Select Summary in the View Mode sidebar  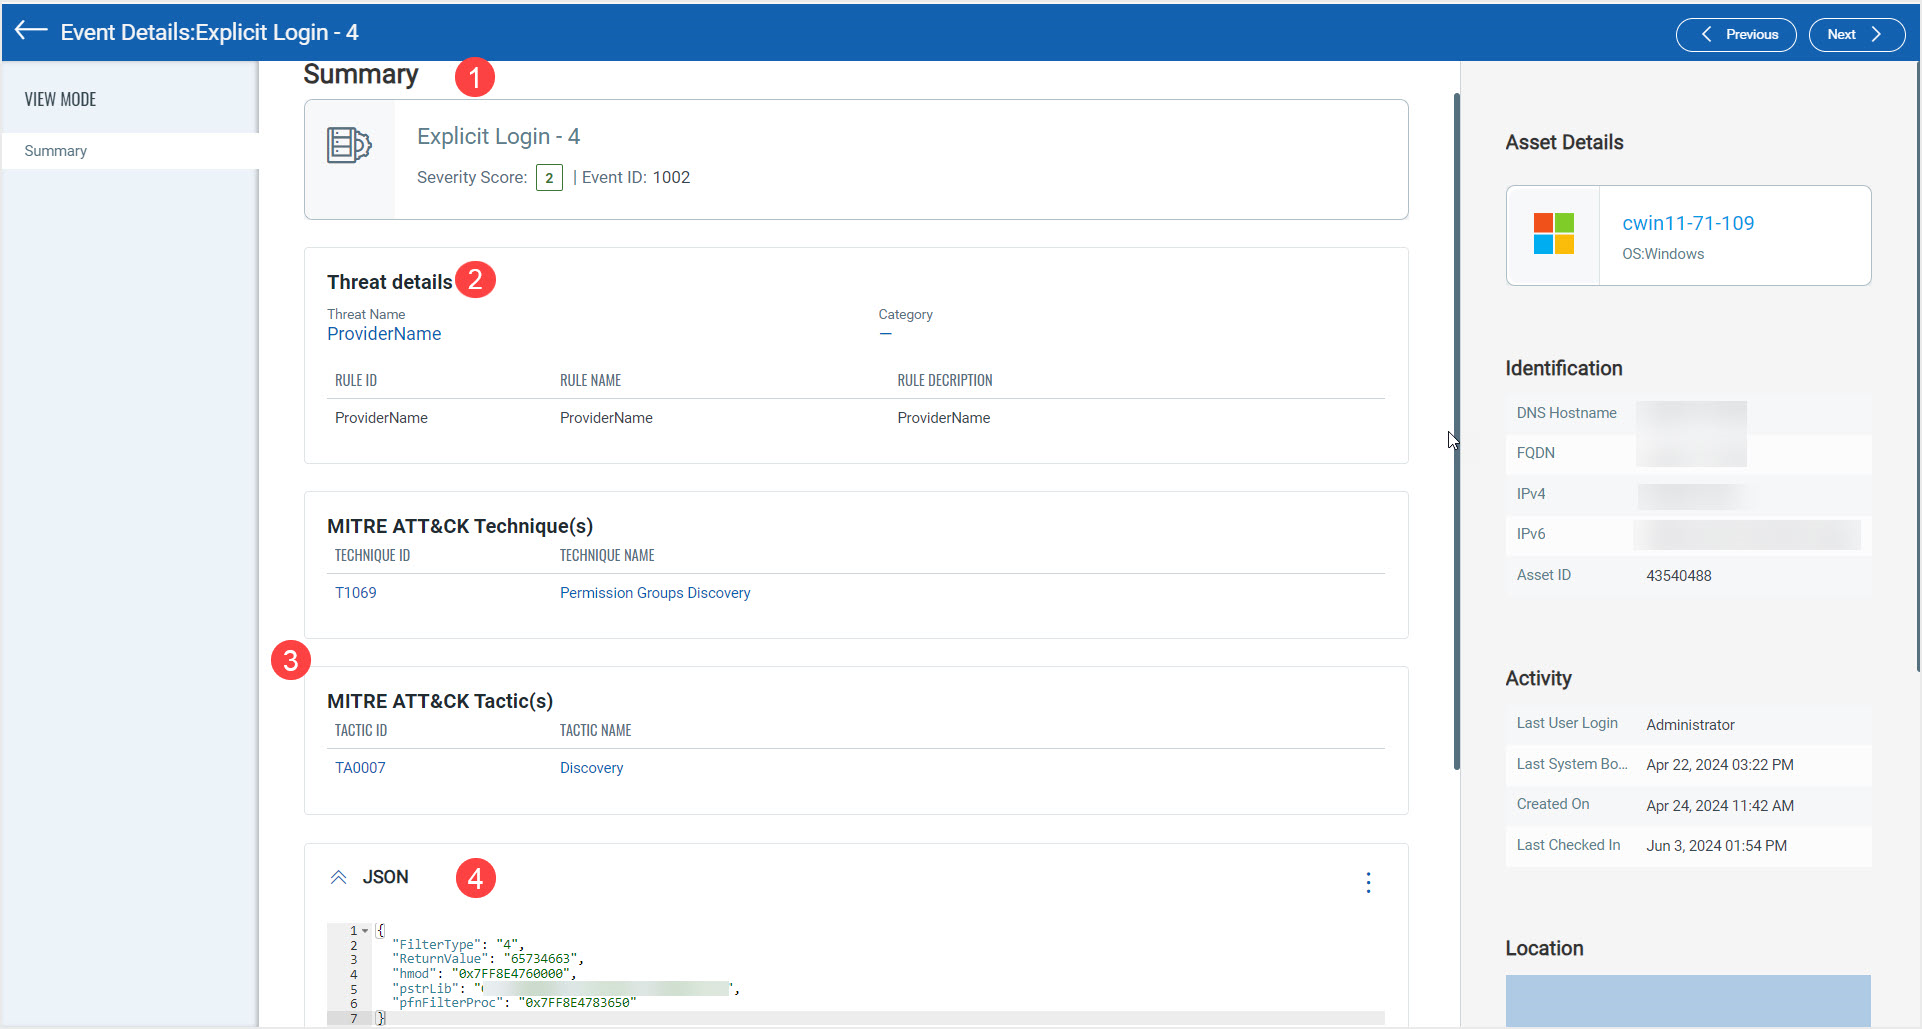click(x=56, y=151)
